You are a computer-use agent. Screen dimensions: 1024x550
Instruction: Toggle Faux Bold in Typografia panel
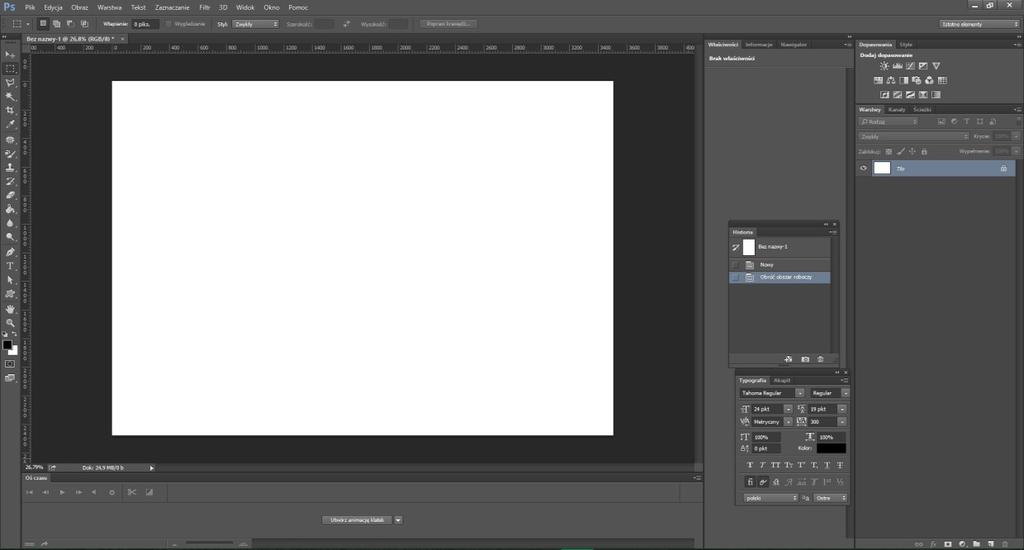point(750,465)
